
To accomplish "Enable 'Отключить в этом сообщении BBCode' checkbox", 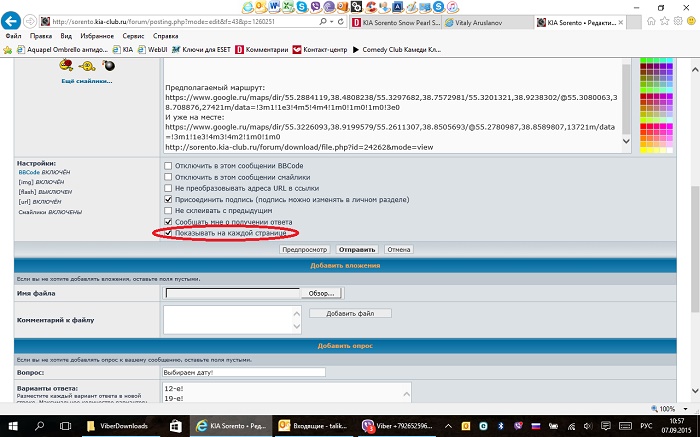I will [x=168, y=164].
